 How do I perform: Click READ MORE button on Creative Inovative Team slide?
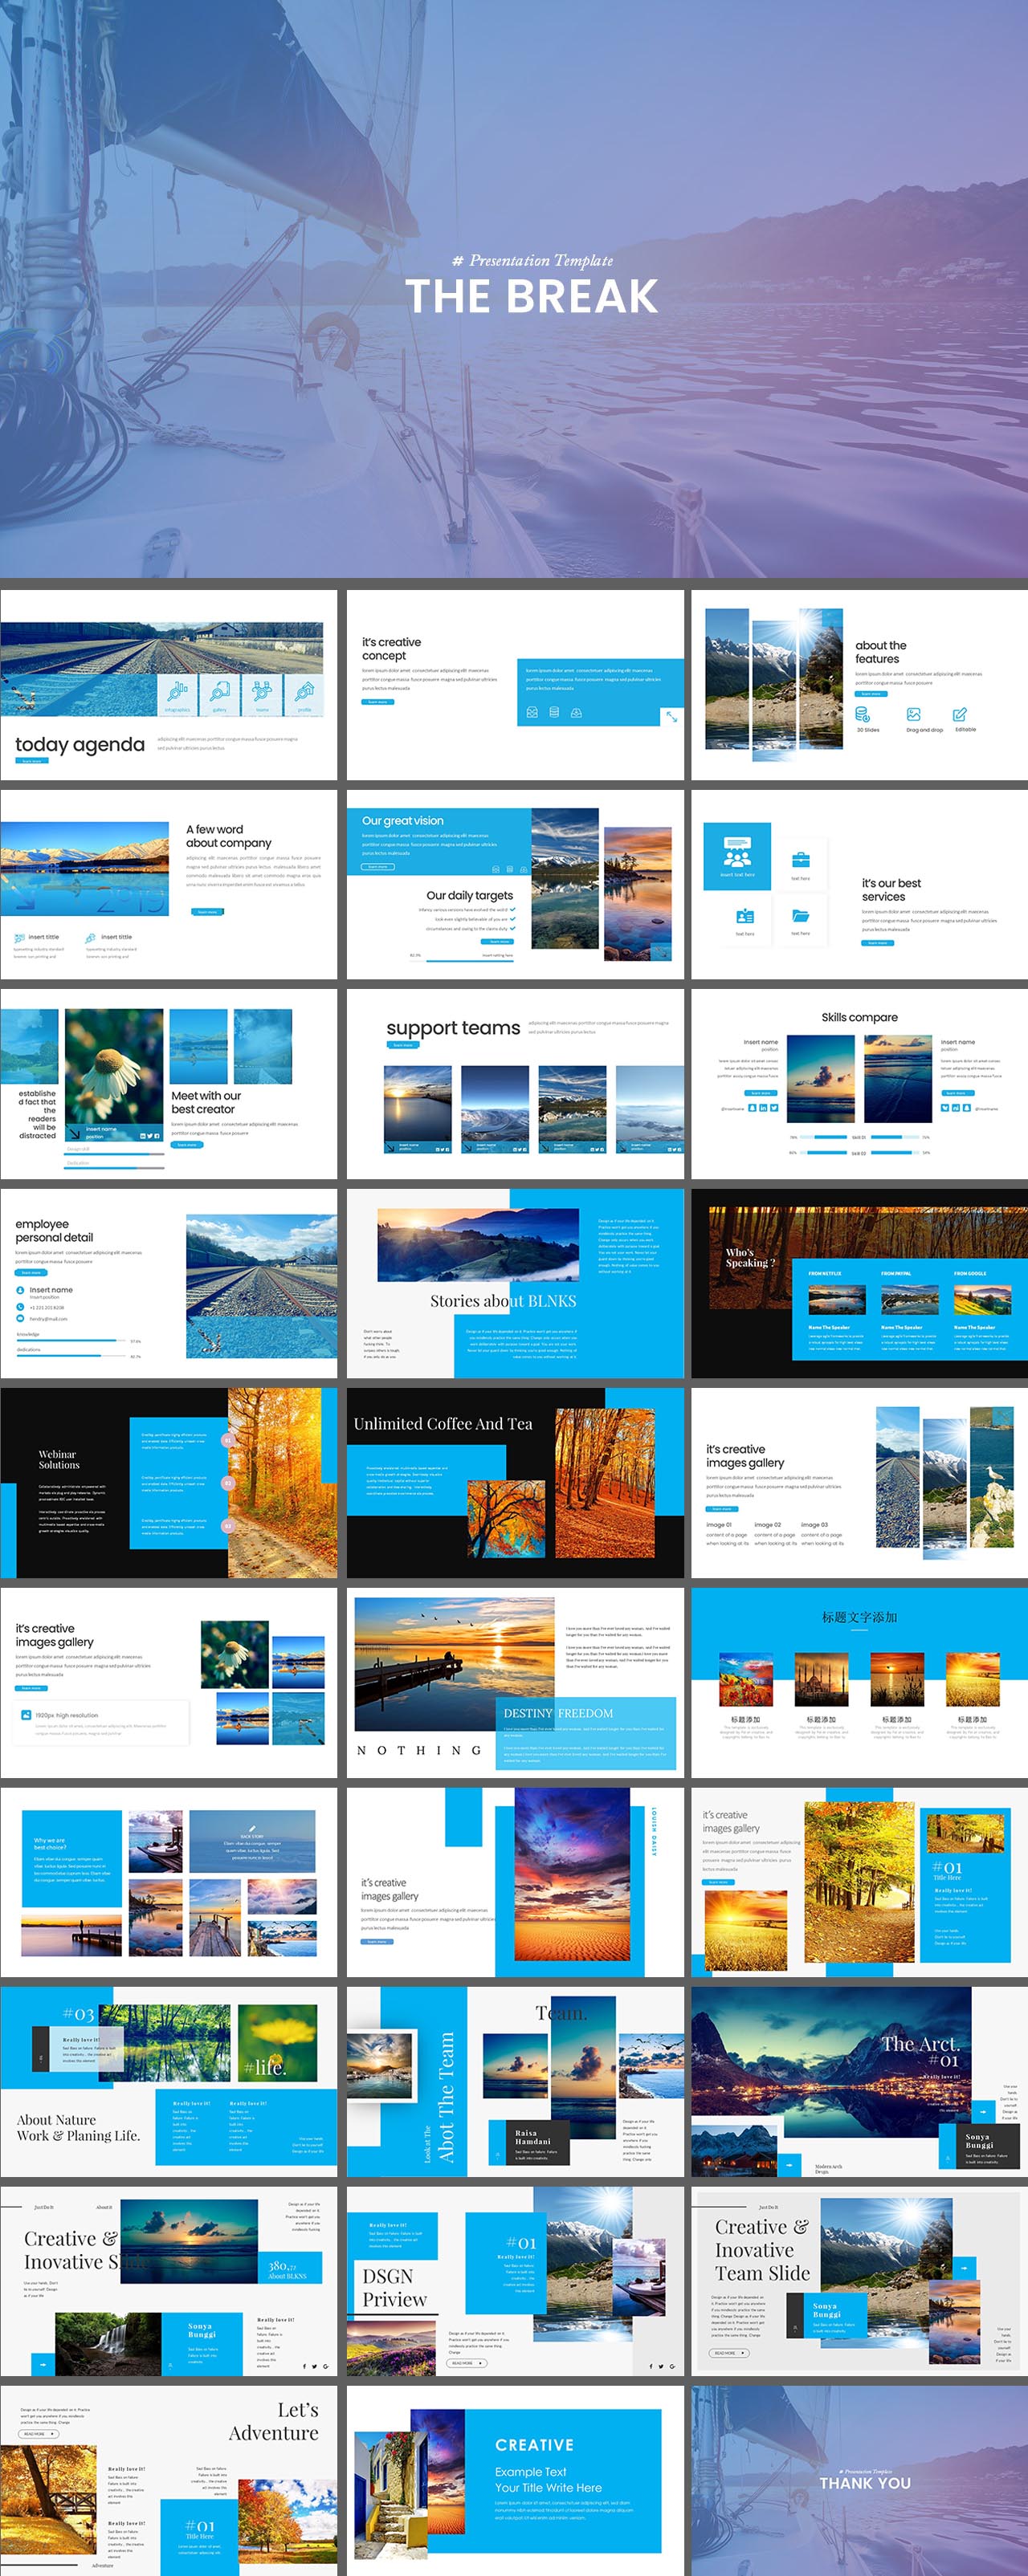click(x=729, y=2353)
